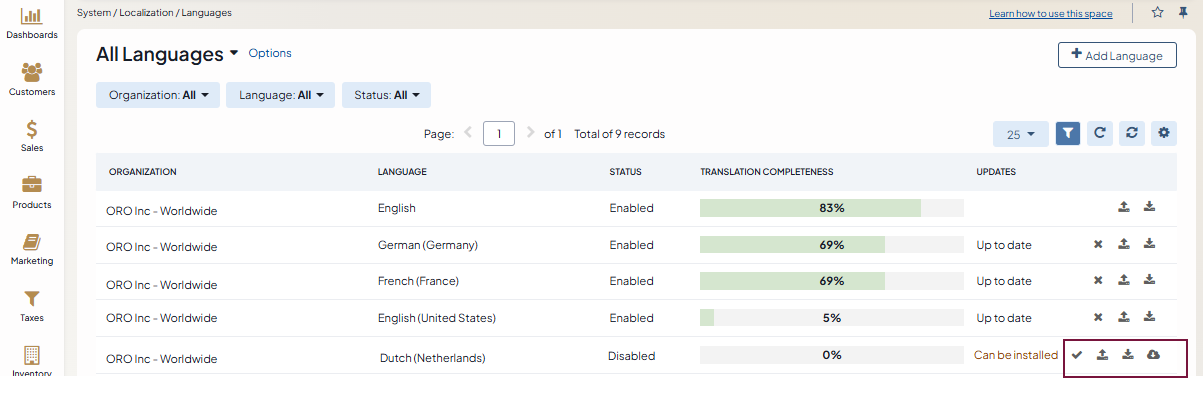The height and width of the screenshot is (403, 1203).
Task: Enable Dutch (Netherlands) language with checkmark icon
Action: tap(1077, 355)
